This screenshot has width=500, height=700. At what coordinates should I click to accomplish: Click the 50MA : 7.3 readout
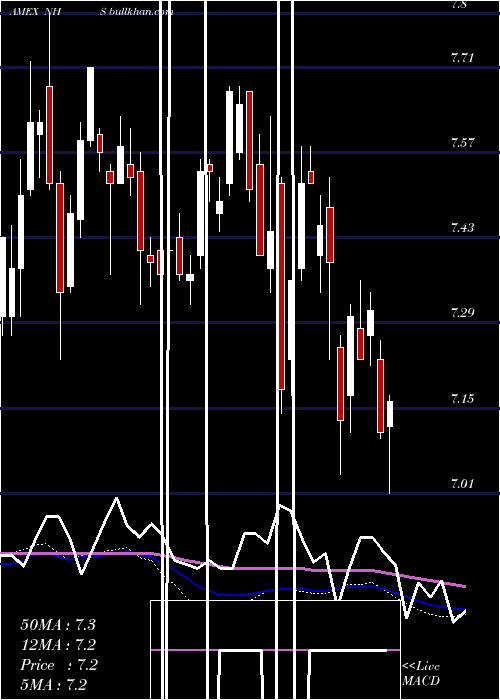tap(58, 624)
